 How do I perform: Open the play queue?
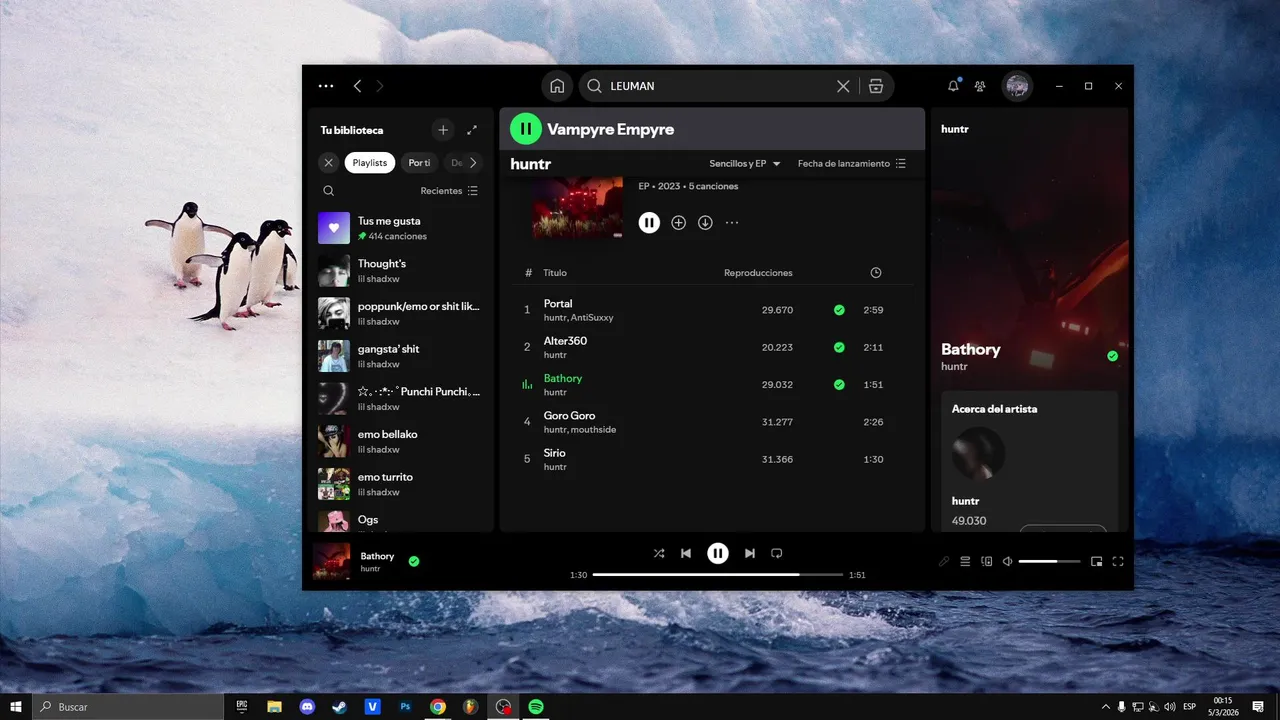[x=965, y=562]
